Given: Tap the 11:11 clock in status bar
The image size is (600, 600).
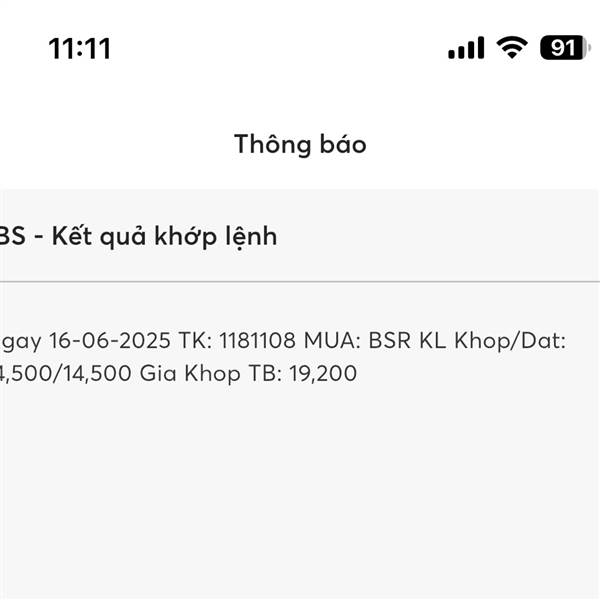Looking at the screenshot, I should (x=80, y=49).
